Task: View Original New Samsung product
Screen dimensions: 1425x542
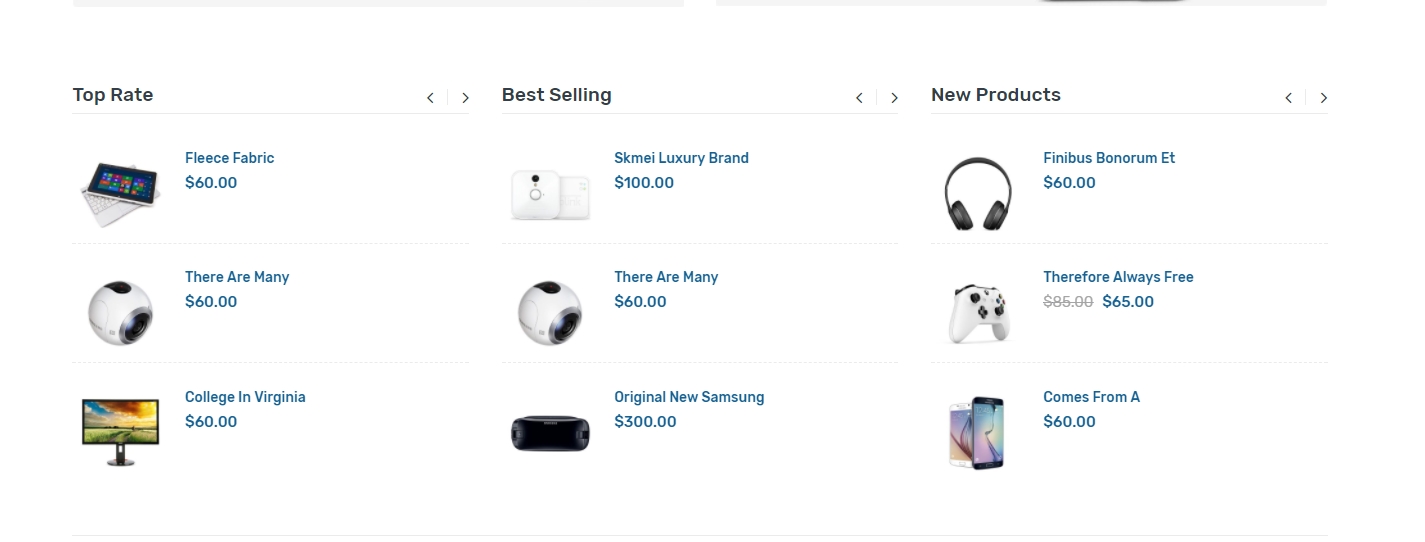Action: tap(689, 397)
